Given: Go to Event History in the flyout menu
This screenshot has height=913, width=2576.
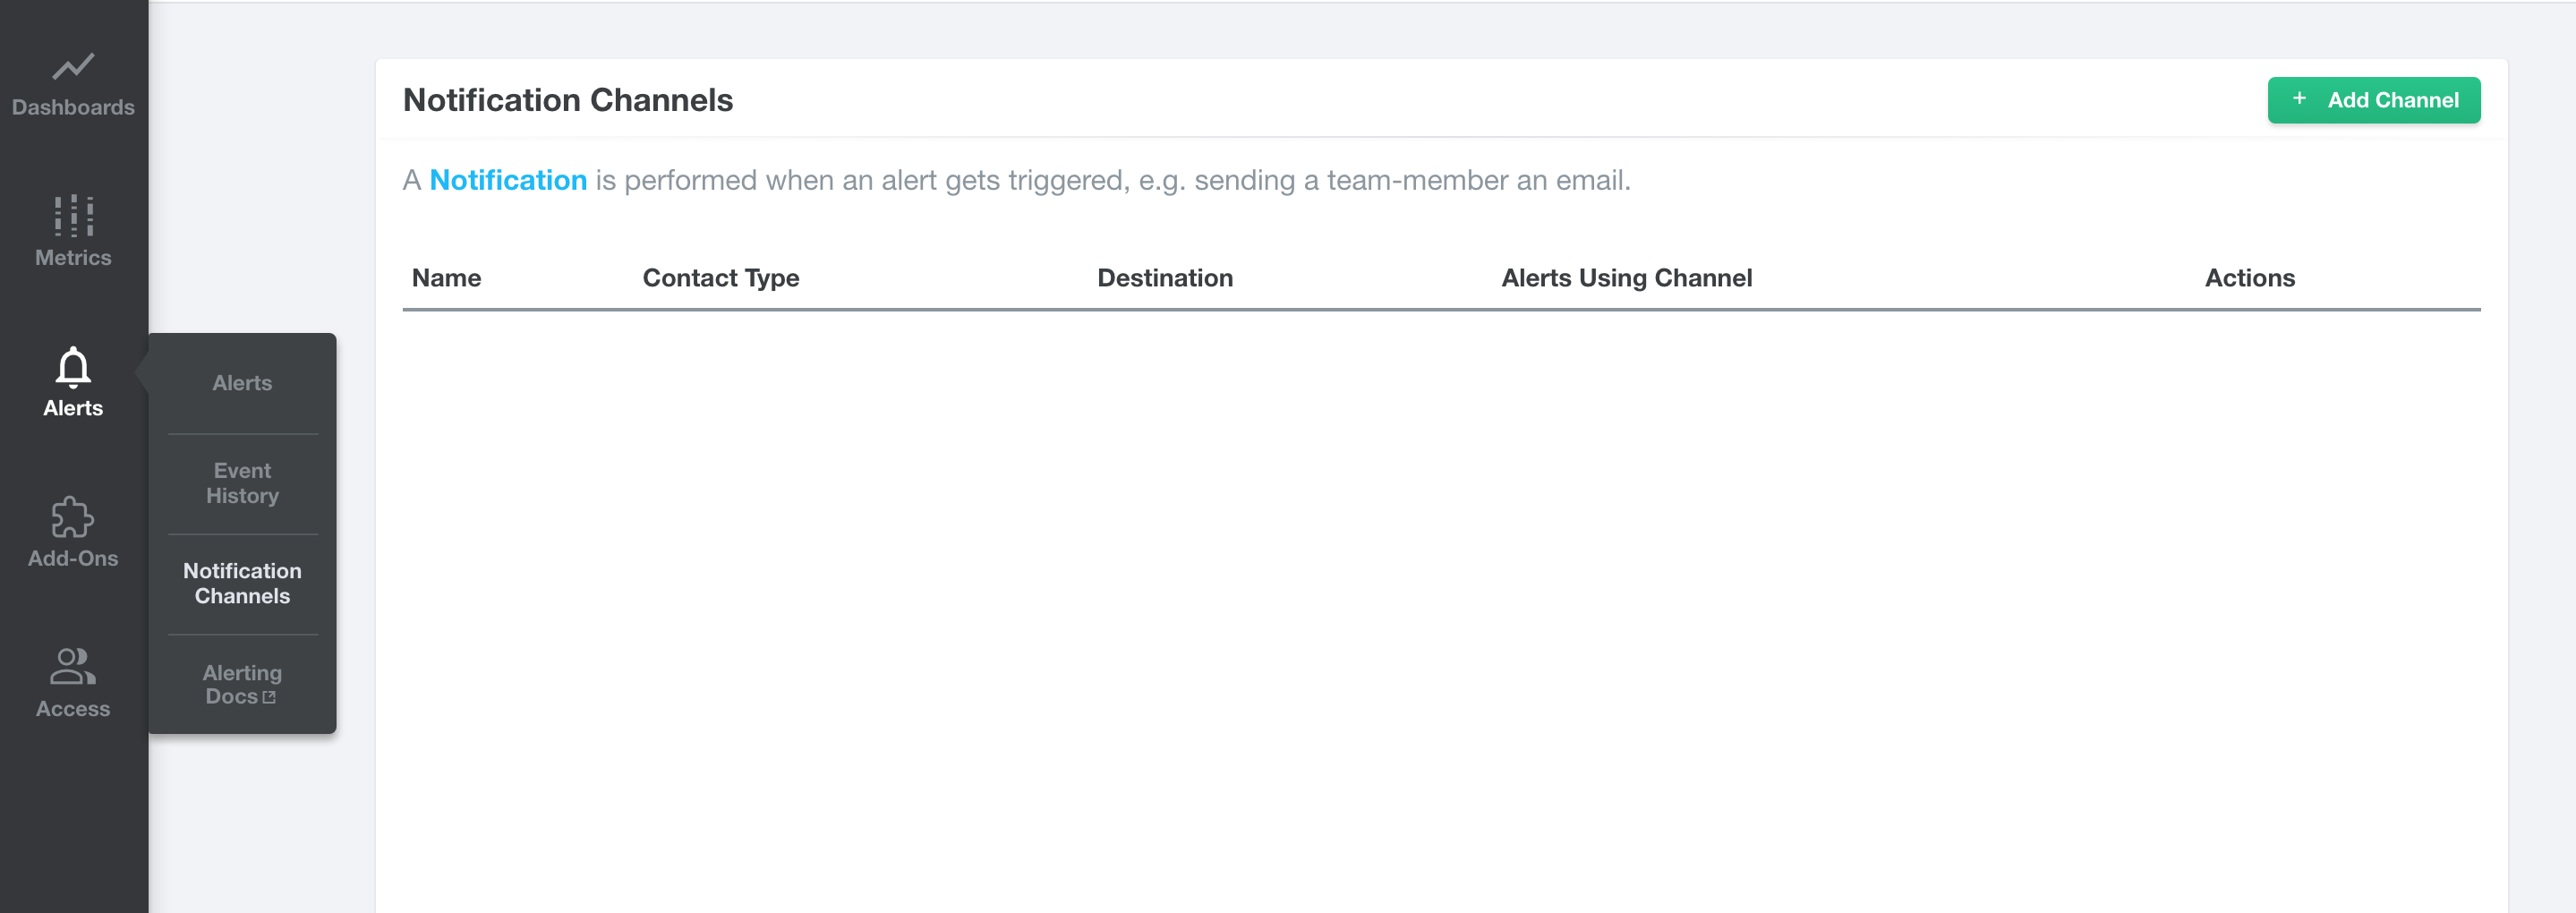Looking at the screenshot, I should point(242,483).
